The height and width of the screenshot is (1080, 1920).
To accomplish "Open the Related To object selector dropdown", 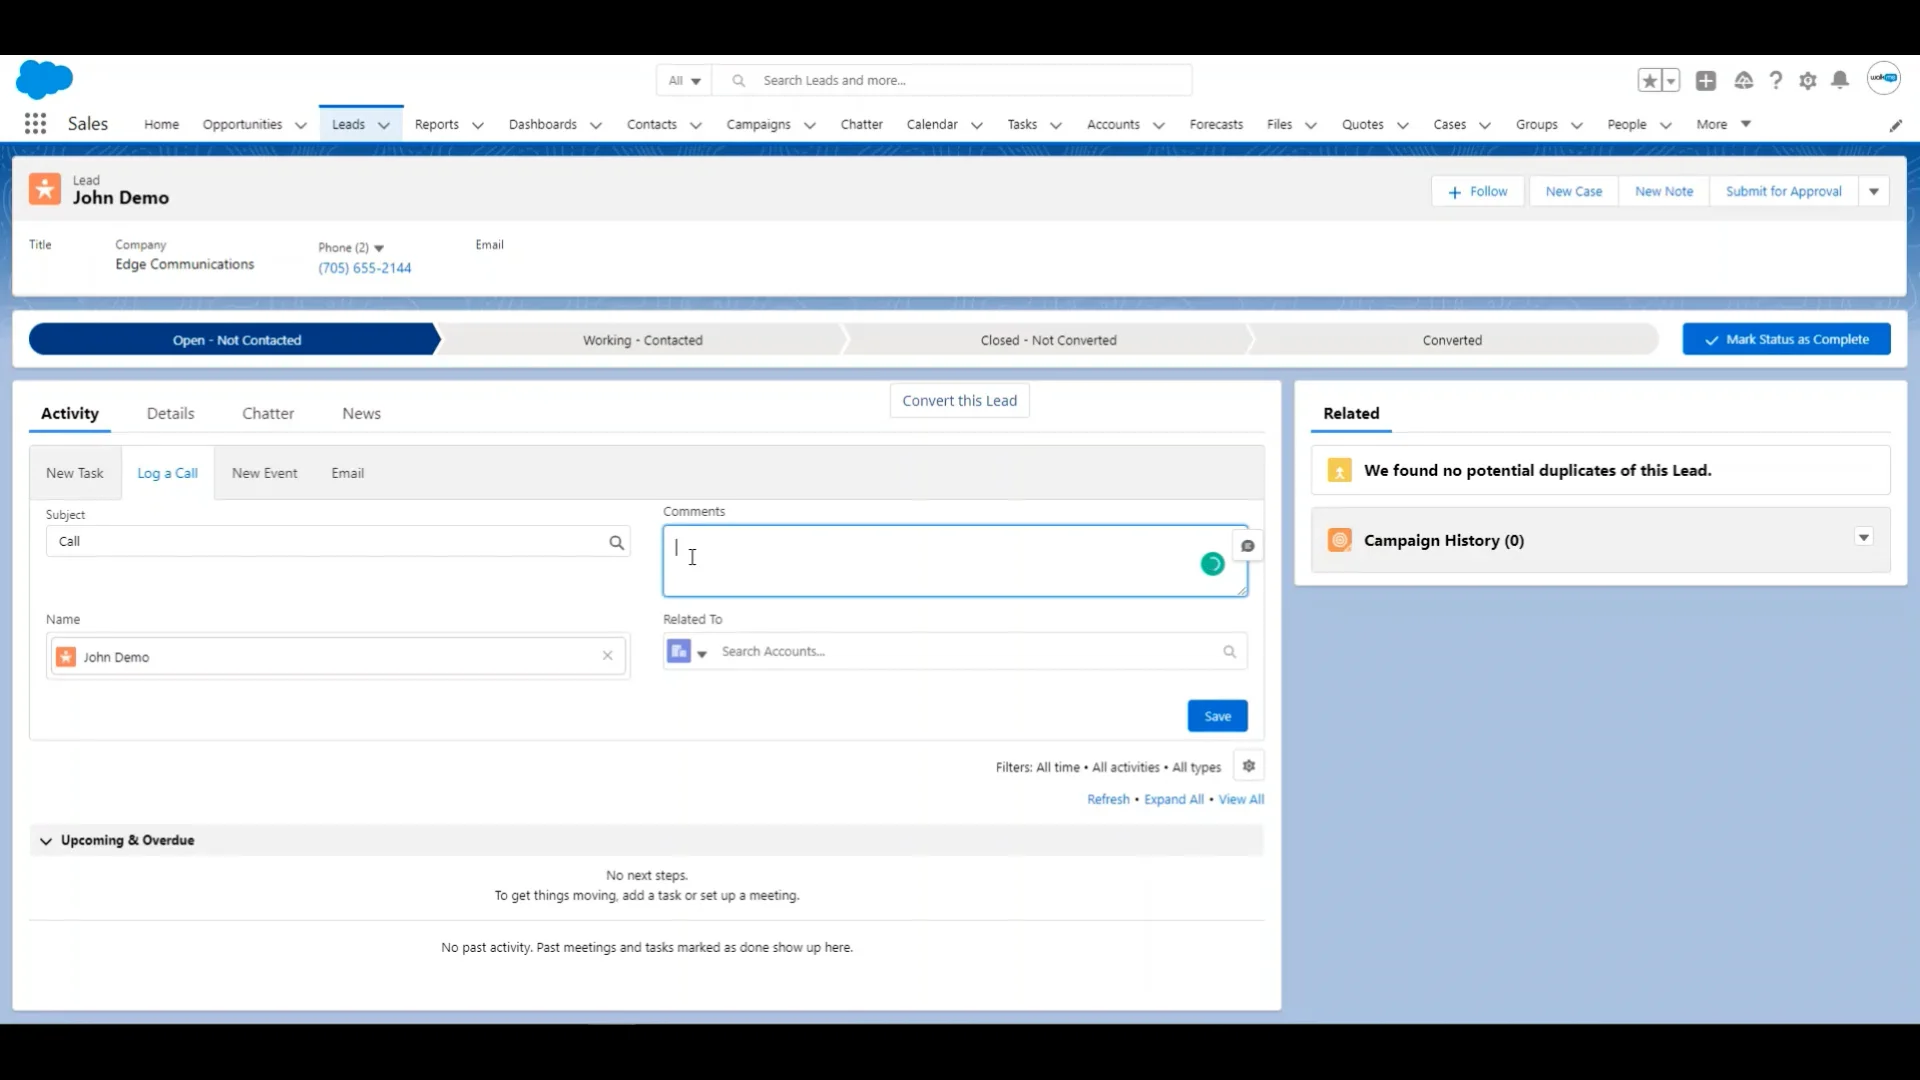I will click(x=703, y=654).
